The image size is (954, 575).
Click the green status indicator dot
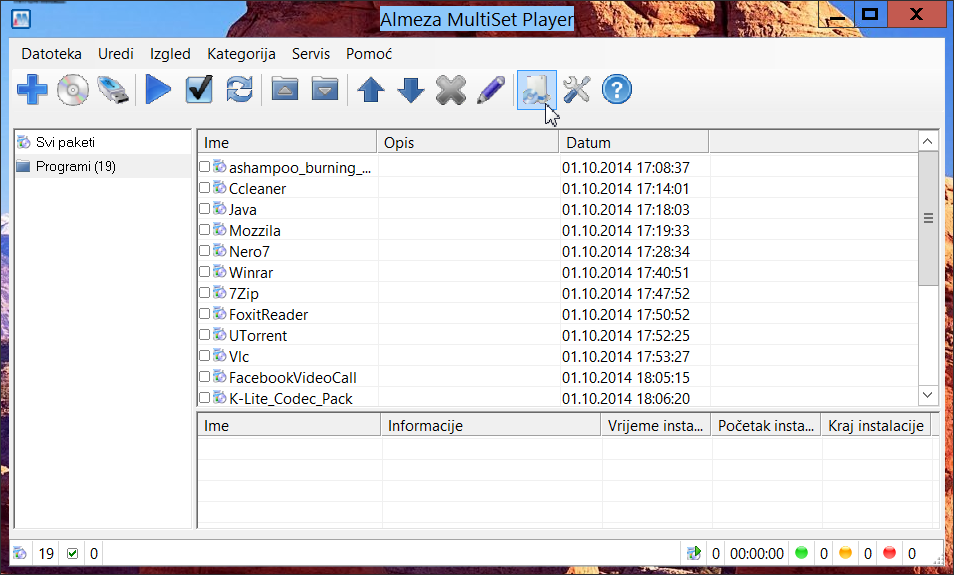coord(801,552)
